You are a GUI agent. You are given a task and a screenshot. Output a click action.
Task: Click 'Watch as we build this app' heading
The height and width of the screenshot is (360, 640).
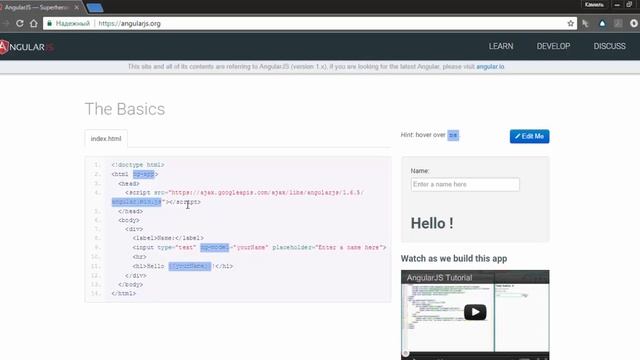(x=454, y=258)
